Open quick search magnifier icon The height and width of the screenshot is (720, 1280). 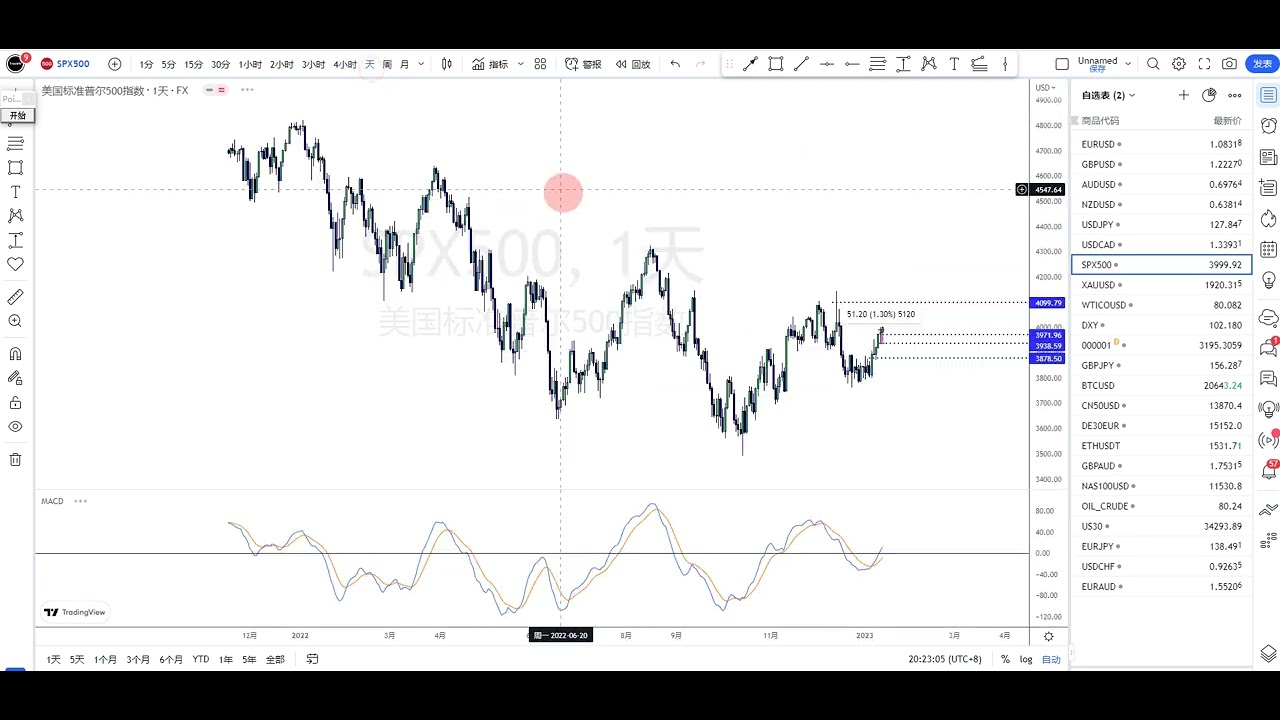coord(1153,64)
